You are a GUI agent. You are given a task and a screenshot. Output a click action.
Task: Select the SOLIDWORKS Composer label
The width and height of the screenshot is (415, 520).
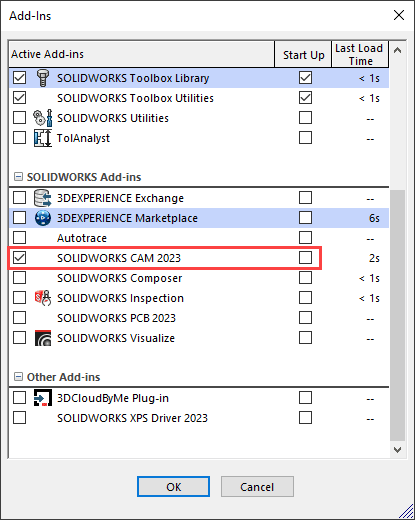click(x=120, y=278)
